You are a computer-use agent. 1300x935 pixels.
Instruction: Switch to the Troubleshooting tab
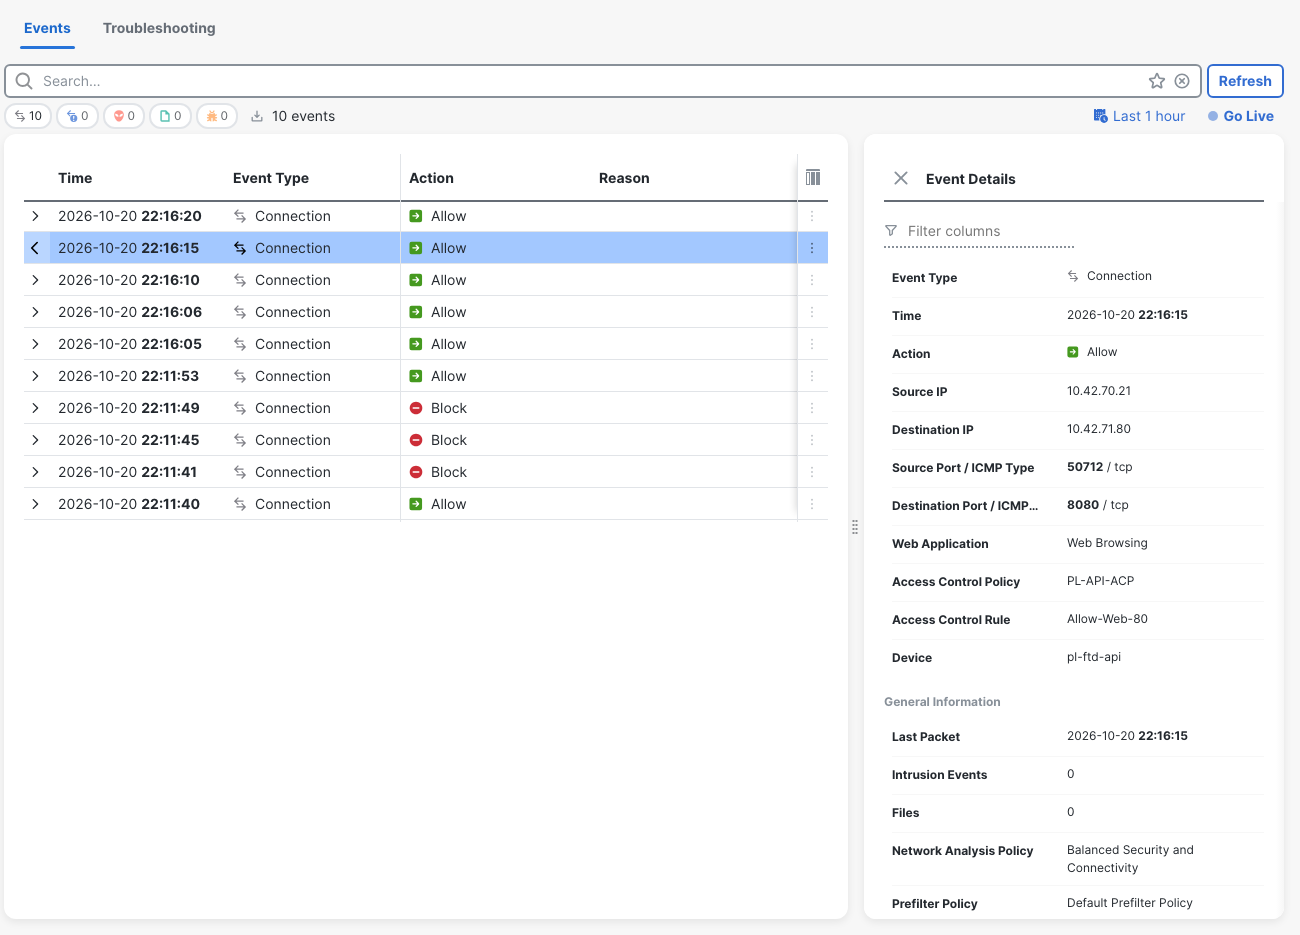[159, 28]
